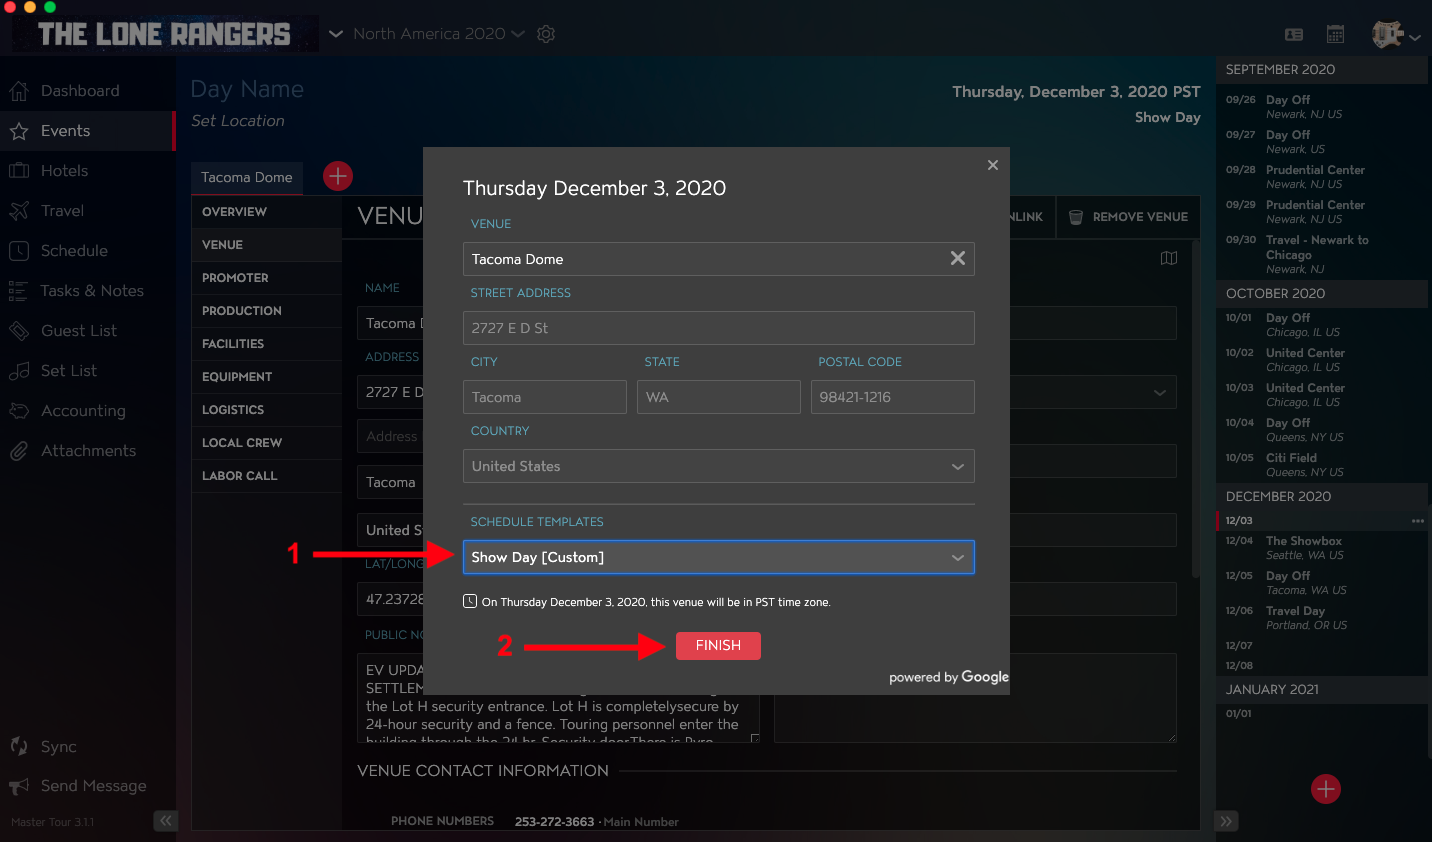Image resolution: width=1432 pixels, height=842 pixels.
Task: Add a new day with the red plus button
Action: (1326, 789)
